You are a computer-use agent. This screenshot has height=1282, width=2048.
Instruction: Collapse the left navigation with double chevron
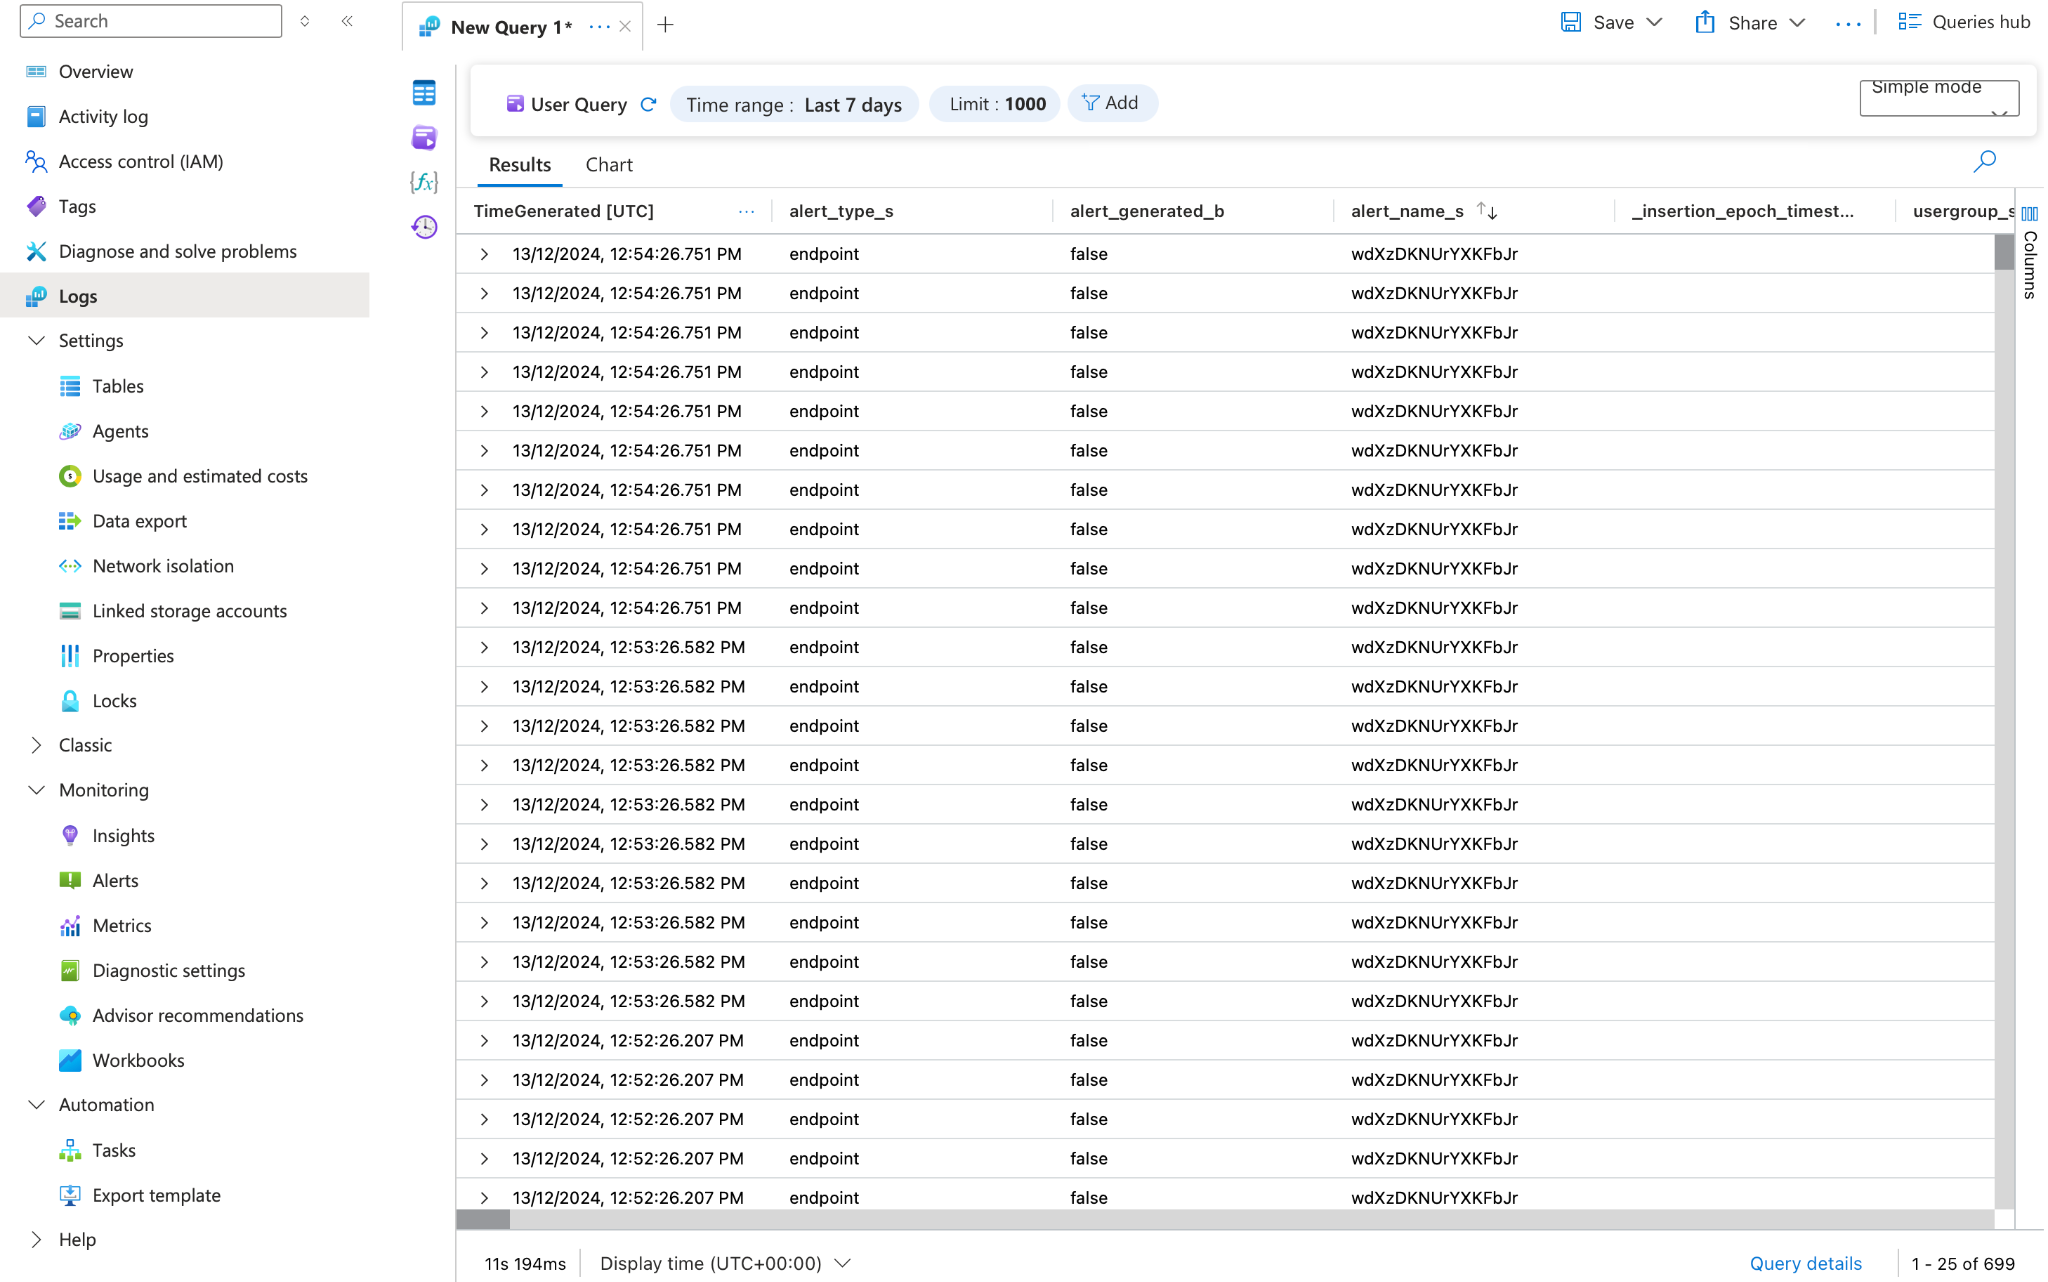click(347, 21)
